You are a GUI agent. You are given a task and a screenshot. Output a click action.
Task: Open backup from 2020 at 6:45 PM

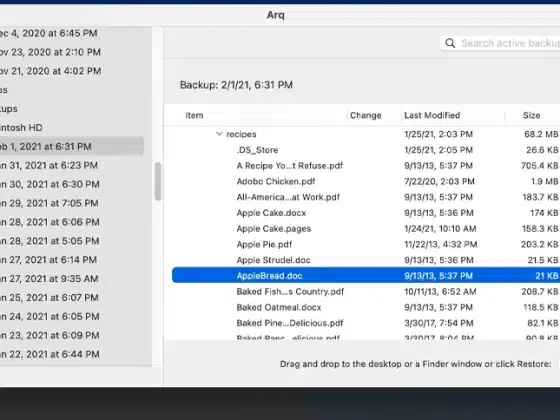[49, 33]
